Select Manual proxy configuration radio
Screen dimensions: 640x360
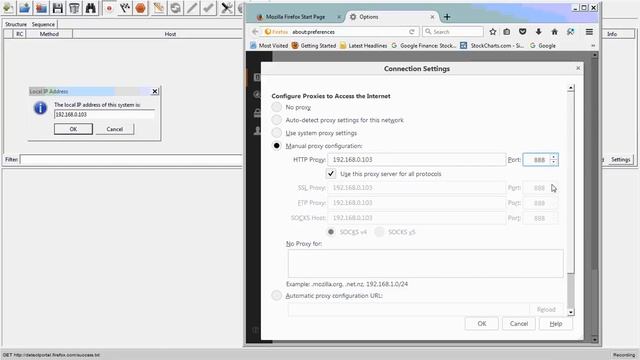point(276,146)
